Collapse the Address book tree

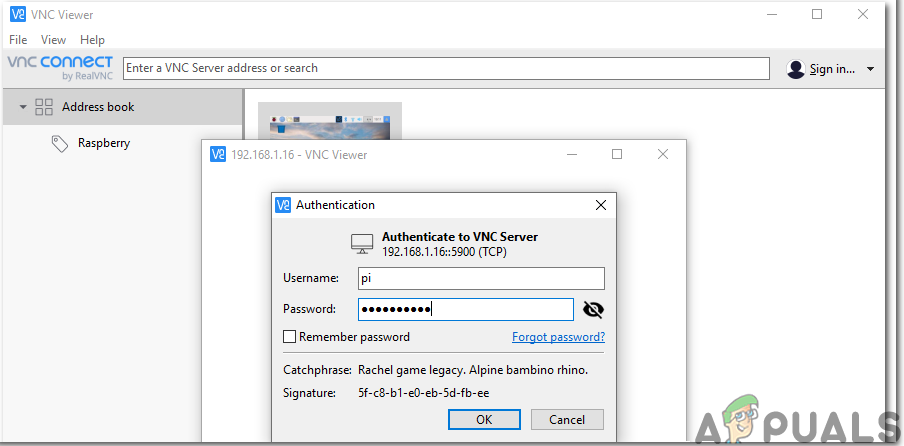click(x=23, y=107)
